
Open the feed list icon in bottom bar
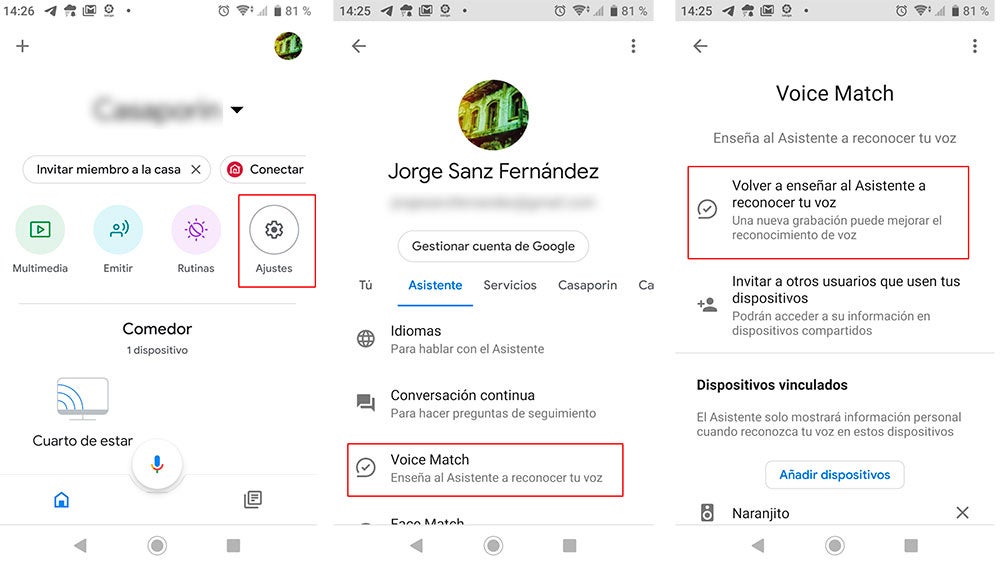pyautogui.click(x=253, y=499)
